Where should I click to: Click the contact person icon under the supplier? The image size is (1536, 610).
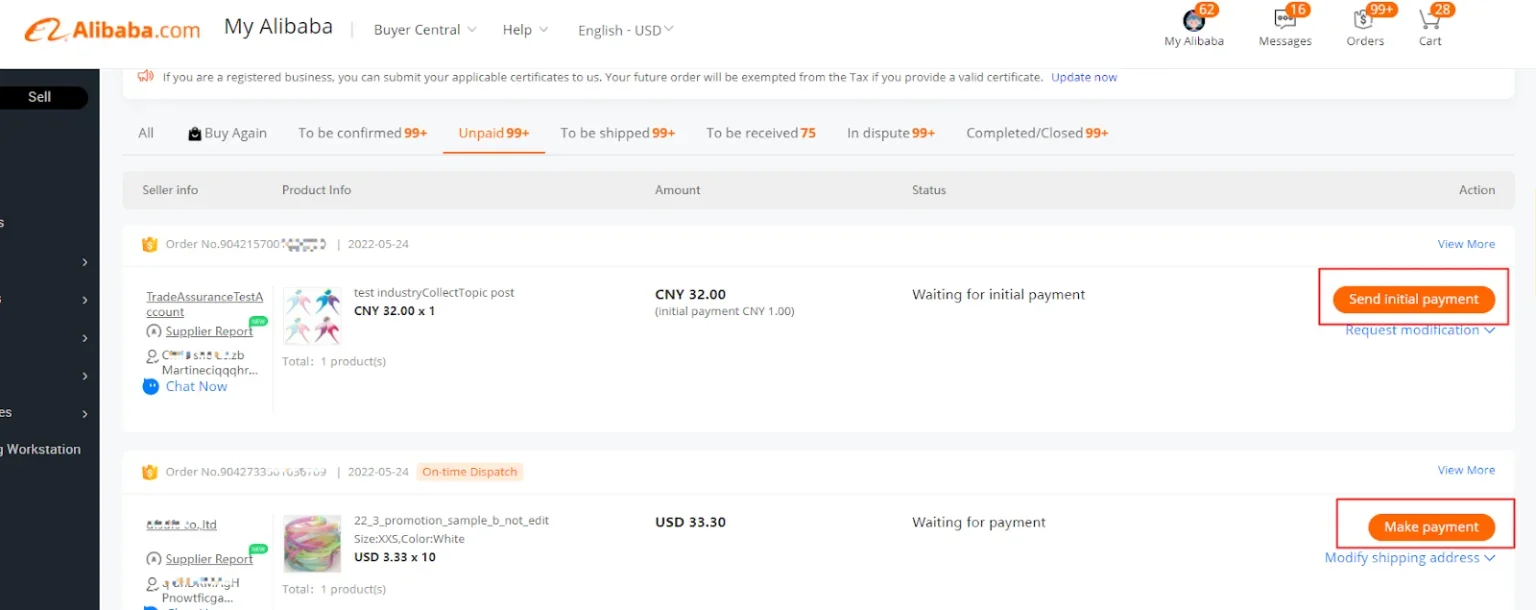click(x=152, y=355)
